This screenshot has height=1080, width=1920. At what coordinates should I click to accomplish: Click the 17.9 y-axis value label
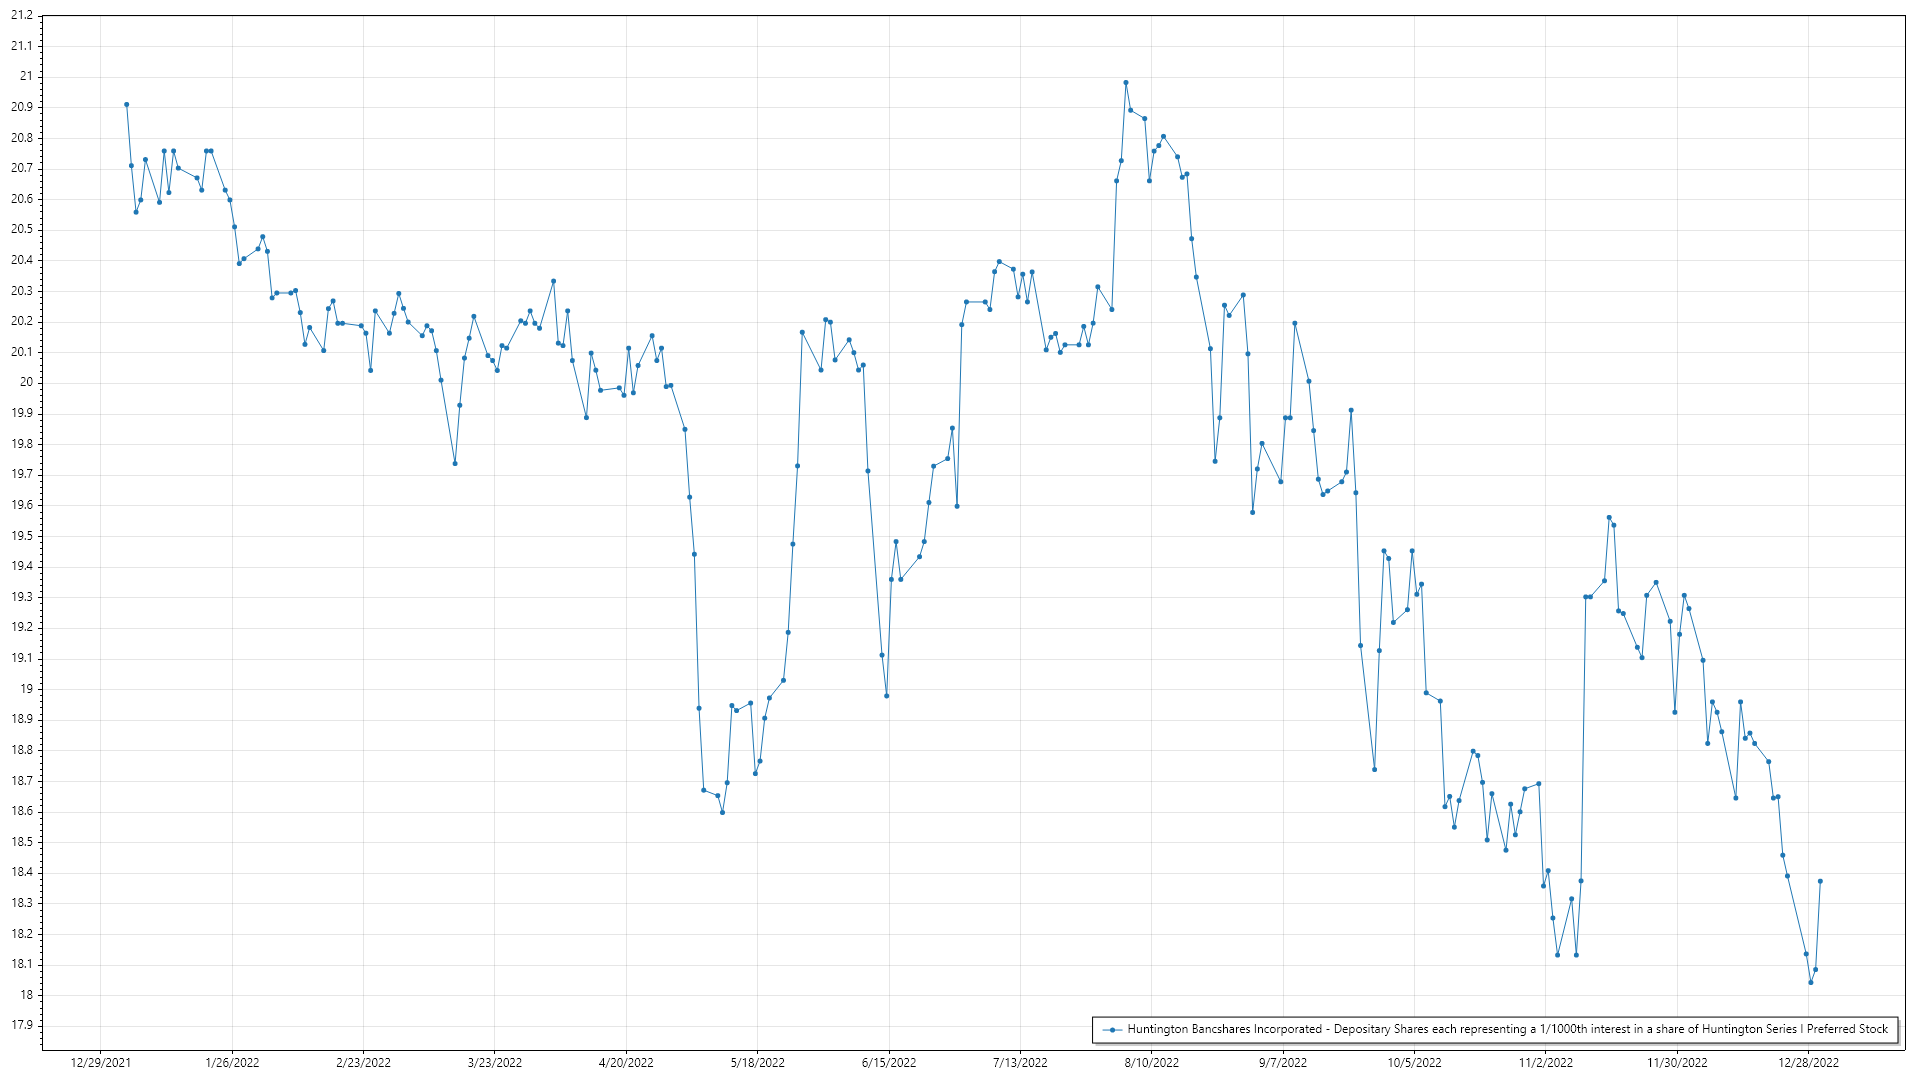coord(21,1025)
